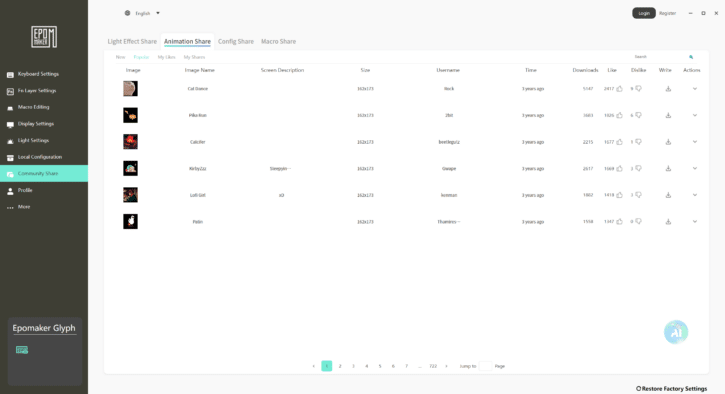
Task: Go to Macro Editing
Action: [x=44, y=107]
